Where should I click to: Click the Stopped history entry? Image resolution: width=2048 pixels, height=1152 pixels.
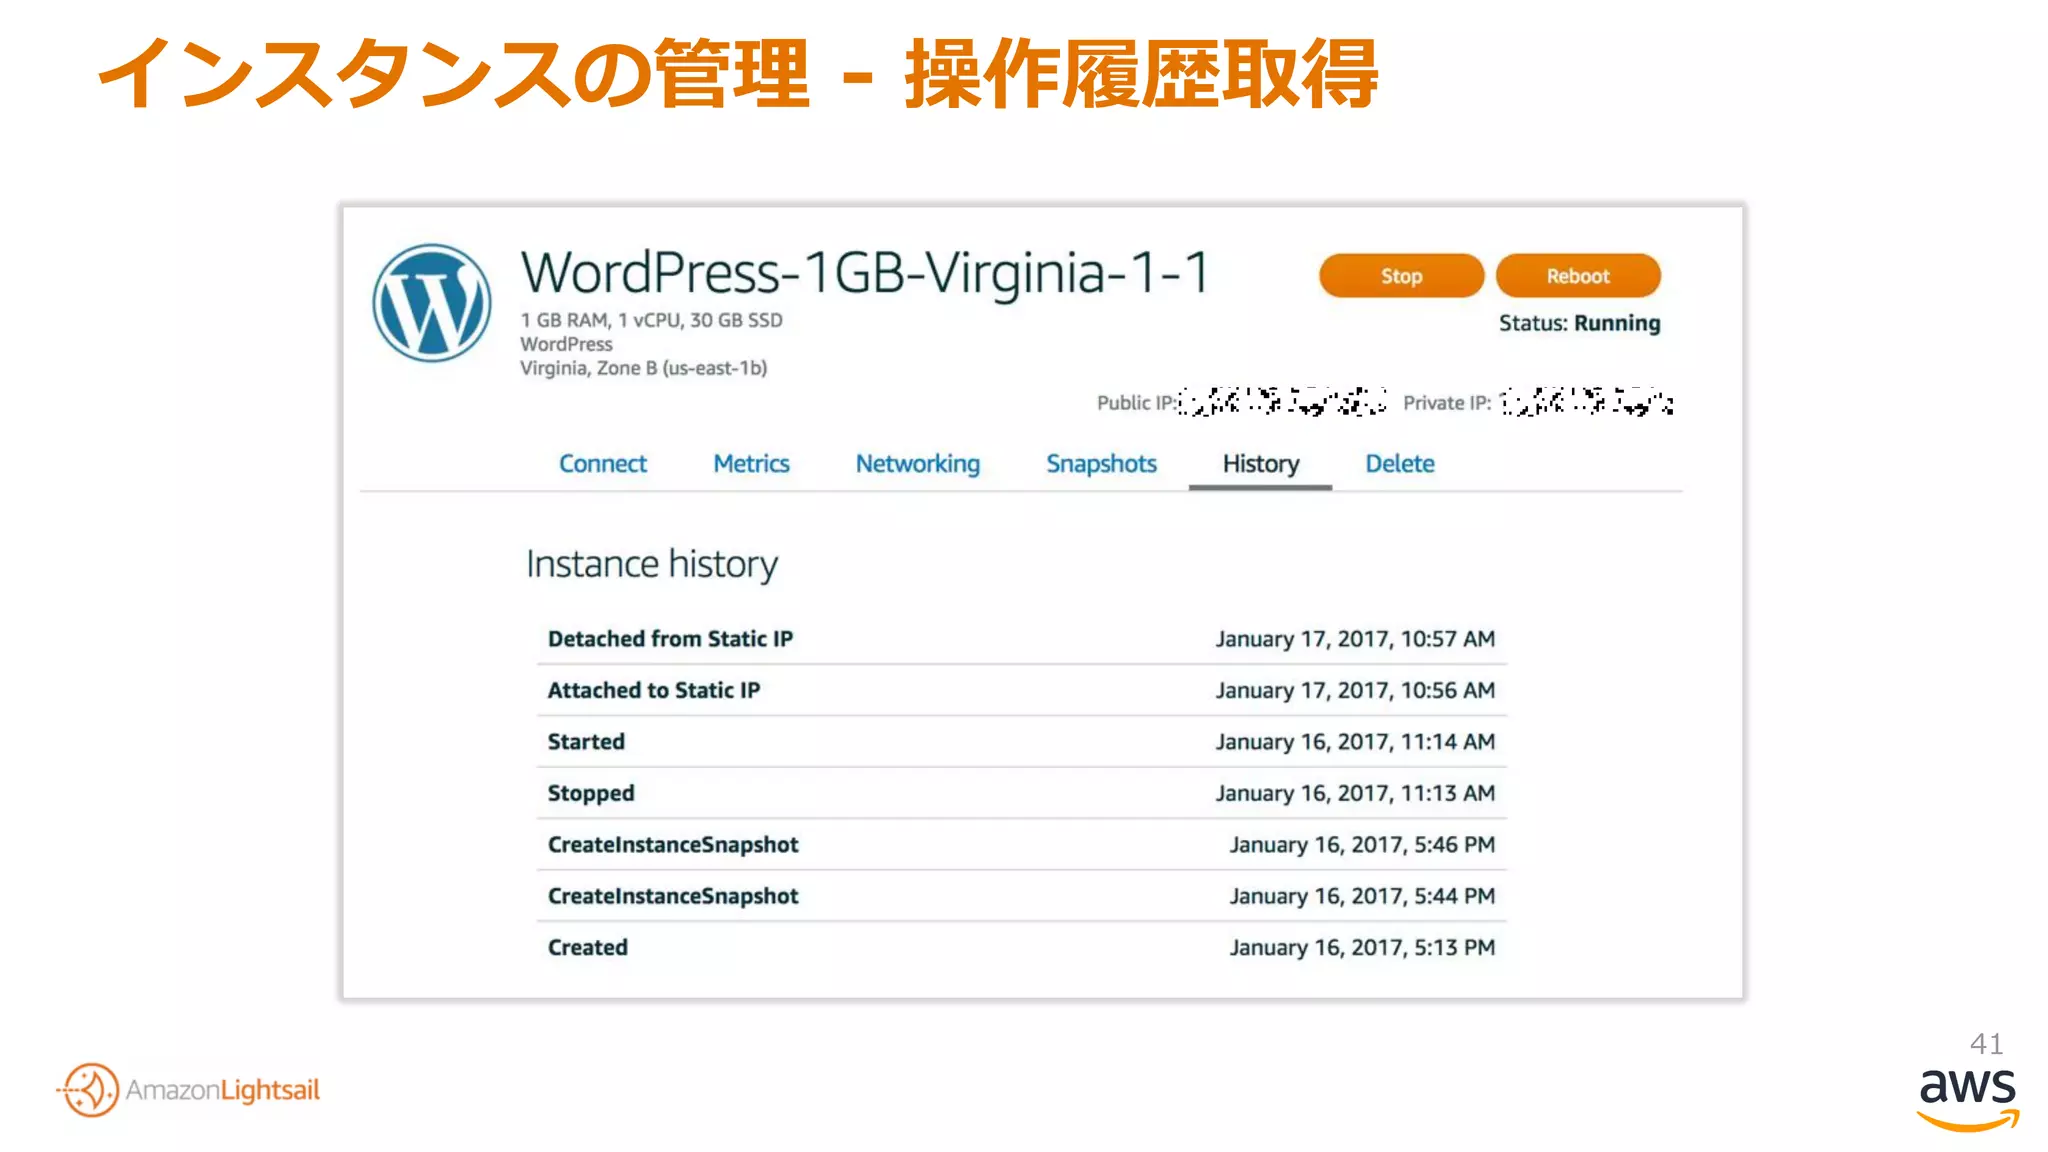tap(590, 793)
